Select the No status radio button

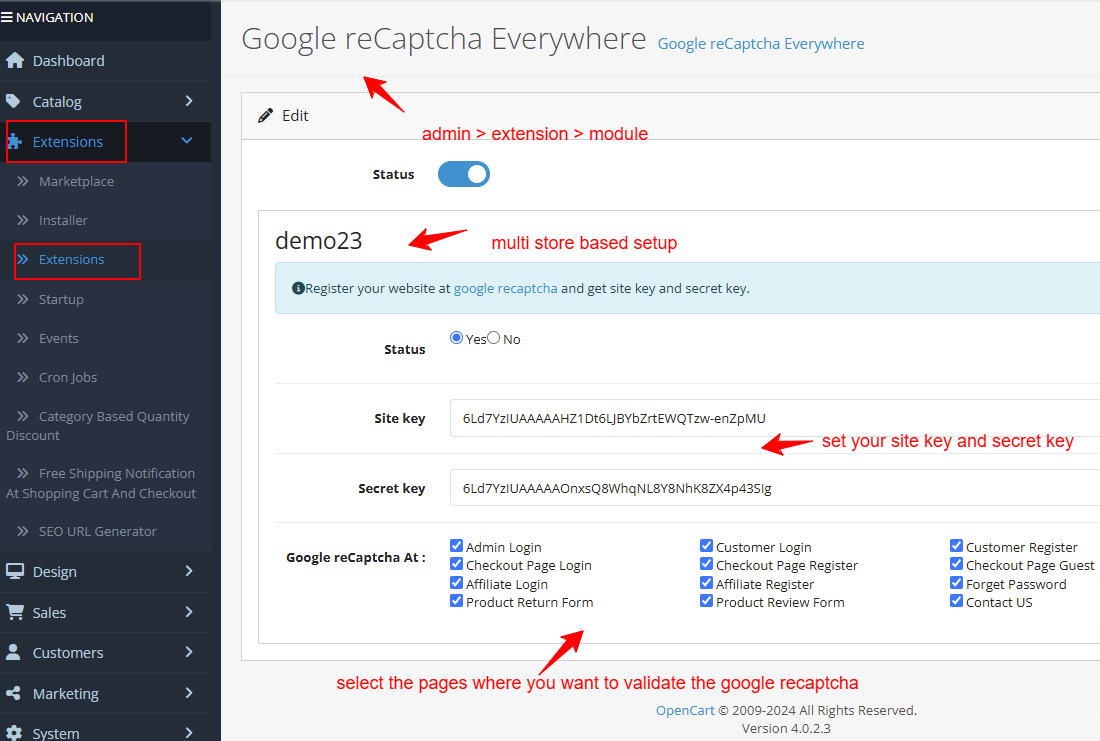494,338
